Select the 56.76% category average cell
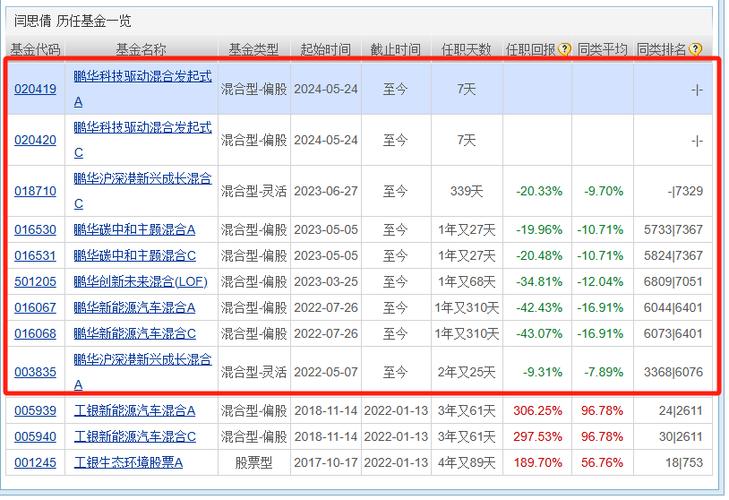Screen dimensions: 729x500 pos(602,463)
